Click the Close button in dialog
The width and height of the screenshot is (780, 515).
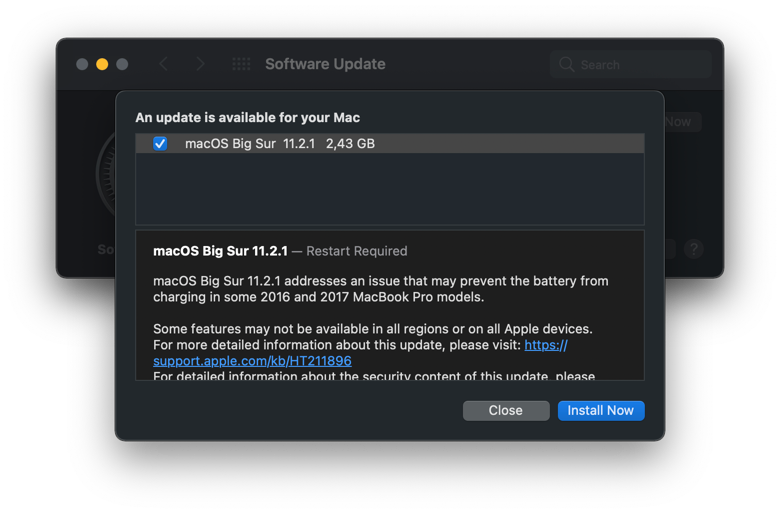pos(505,410)
